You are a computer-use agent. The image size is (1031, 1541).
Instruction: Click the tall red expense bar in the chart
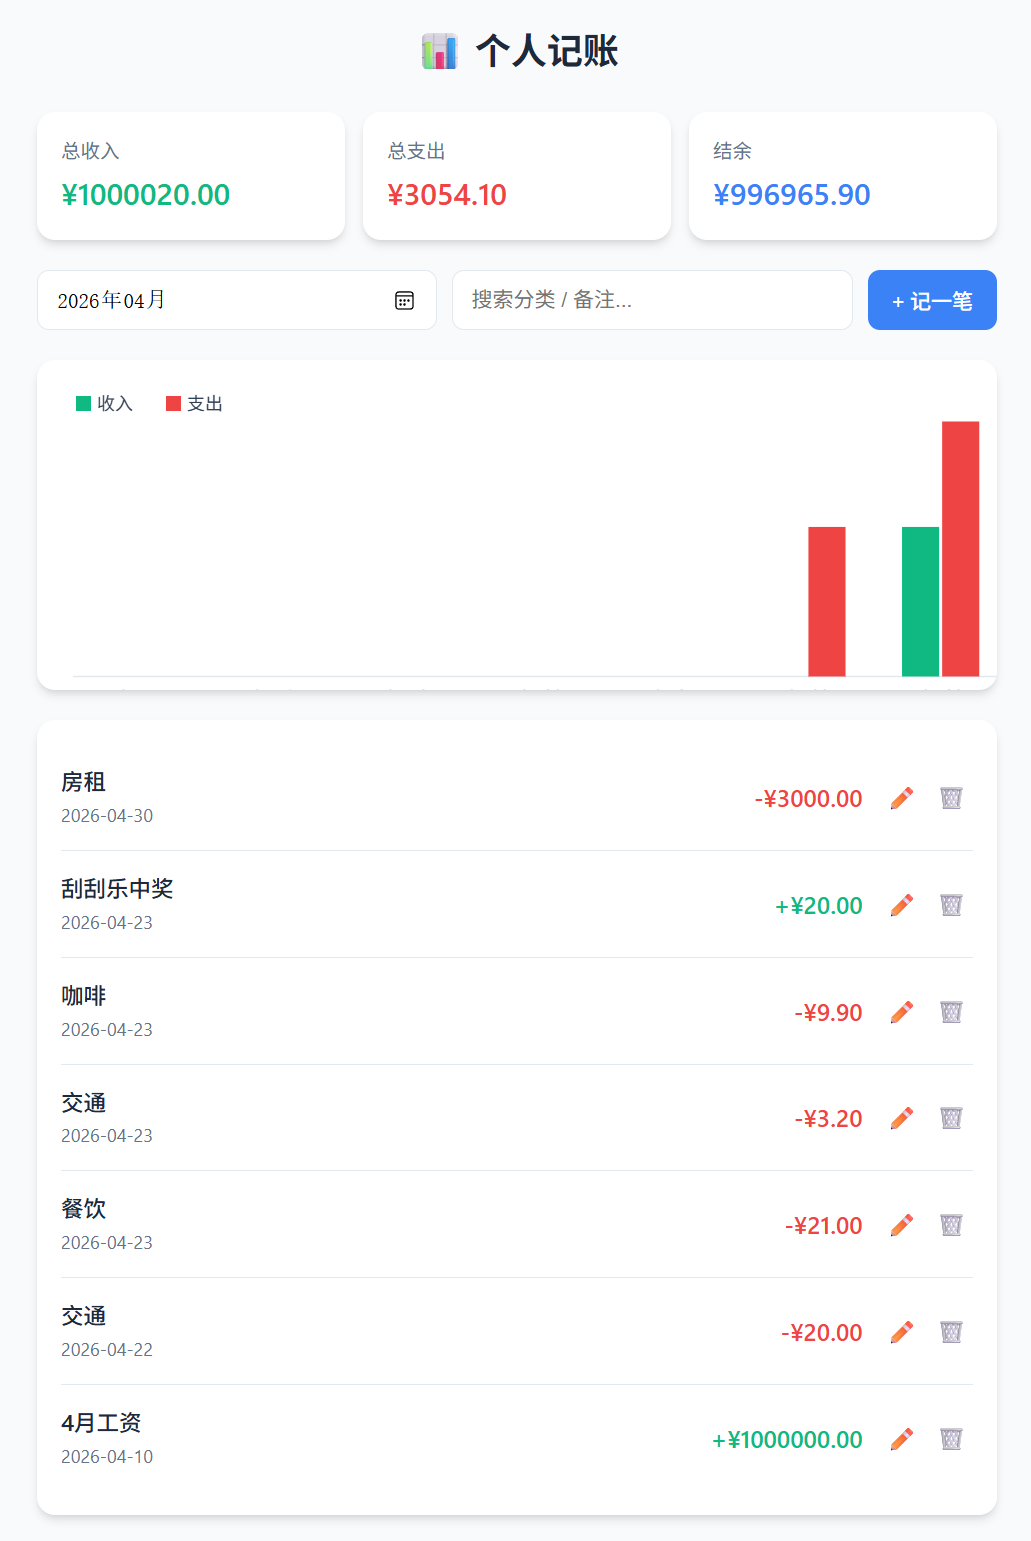coord(960,550)
